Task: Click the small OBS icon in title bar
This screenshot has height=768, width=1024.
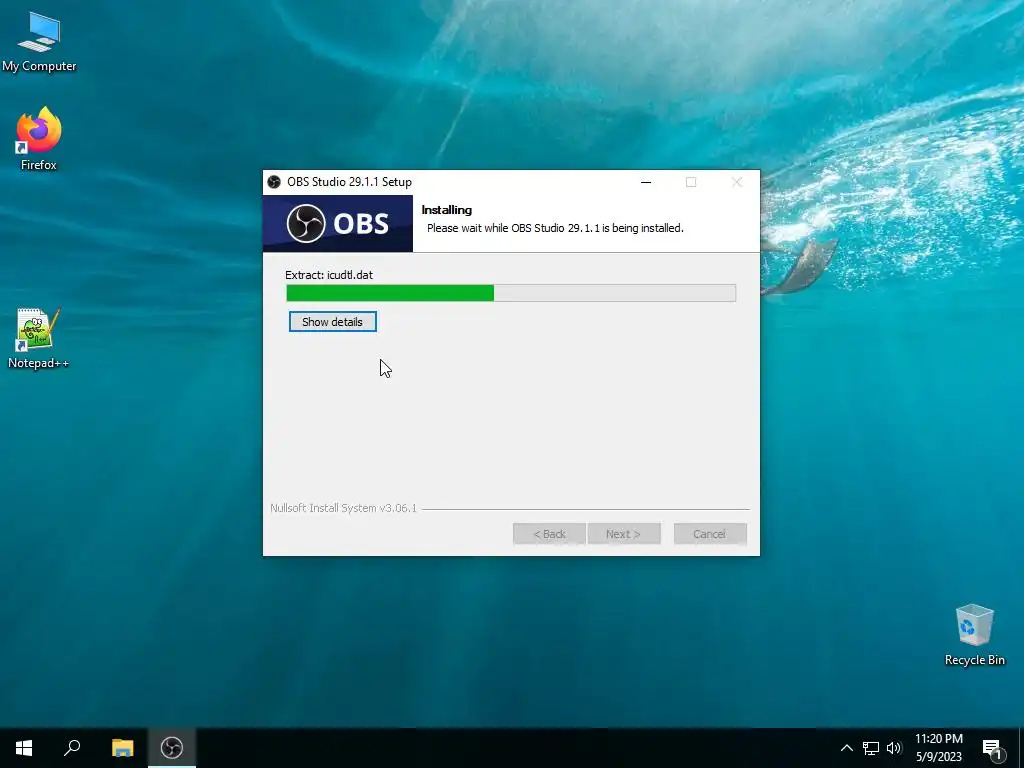Action: (274, 182)
